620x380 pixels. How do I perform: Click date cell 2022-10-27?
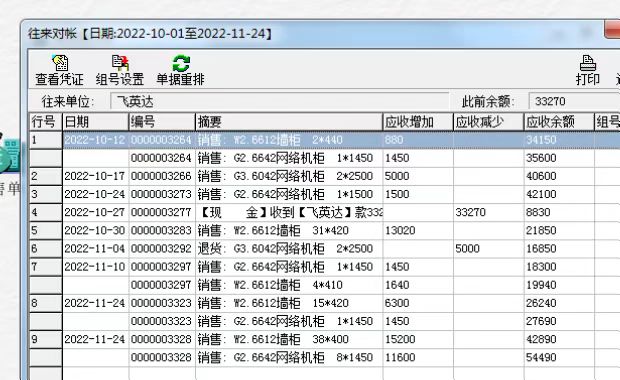(95, 212)
